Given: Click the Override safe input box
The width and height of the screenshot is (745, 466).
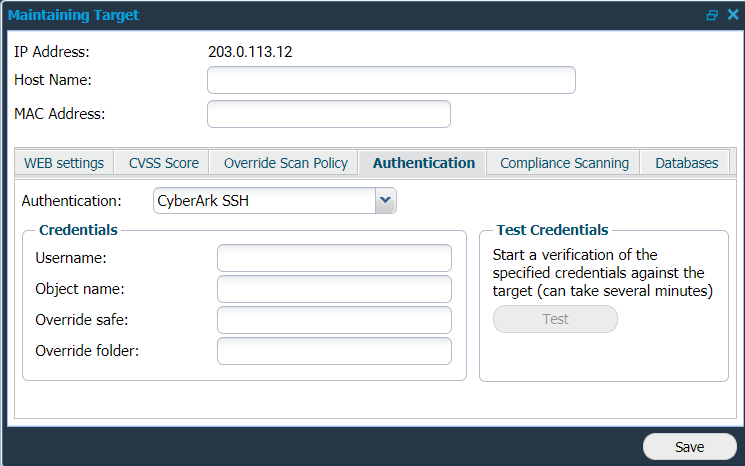Looking at the screenshot, I should click(x=334, y=320).
